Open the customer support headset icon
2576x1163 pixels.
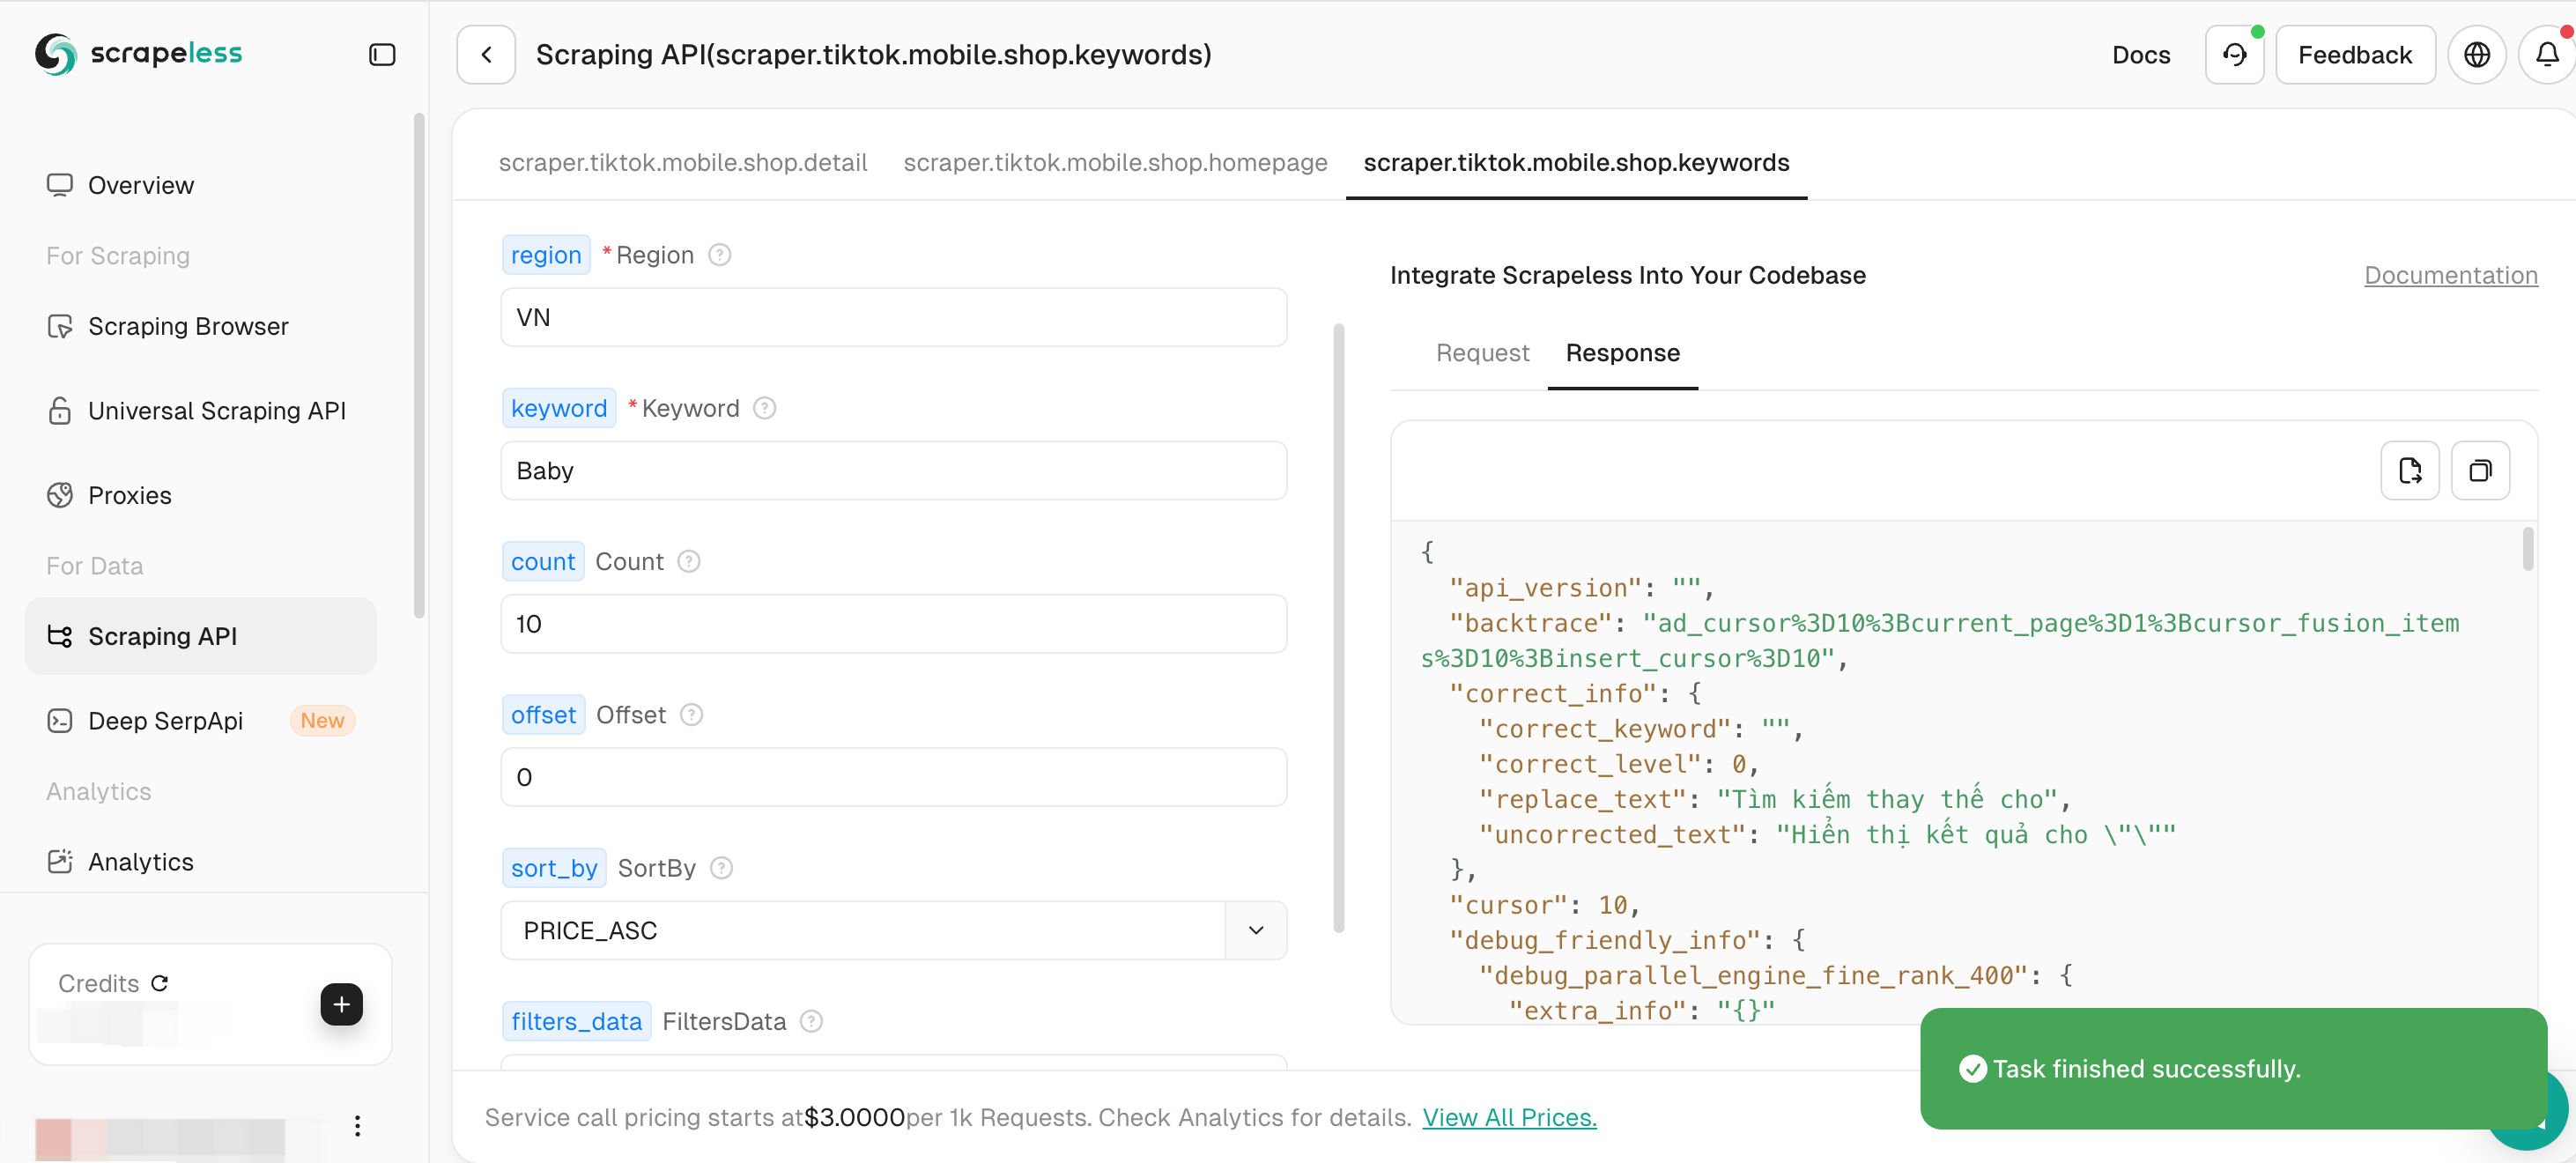[x=2234, y=54]
